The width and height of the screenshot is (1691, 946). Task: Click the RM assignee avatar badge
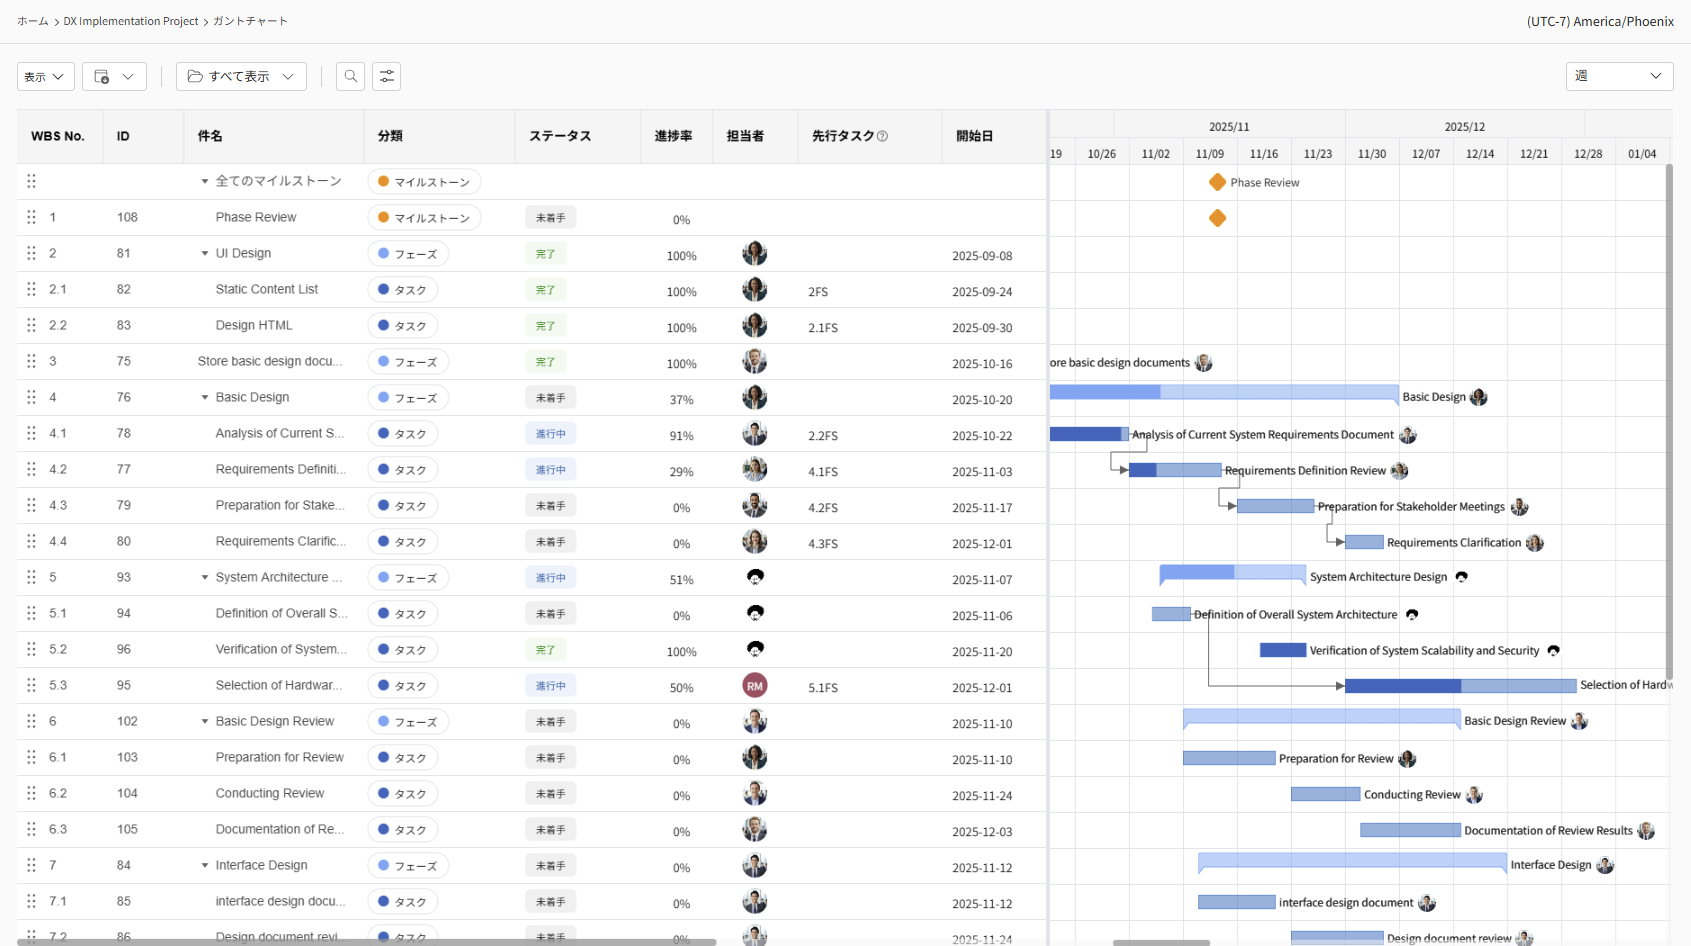pyautogui.click(x=754, y=685)
